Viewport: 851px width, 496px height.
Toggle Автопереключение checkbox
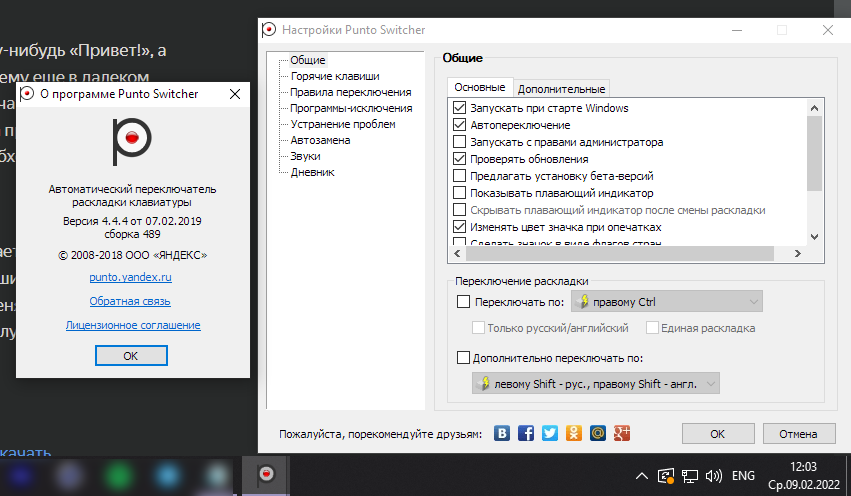[459, 125]
